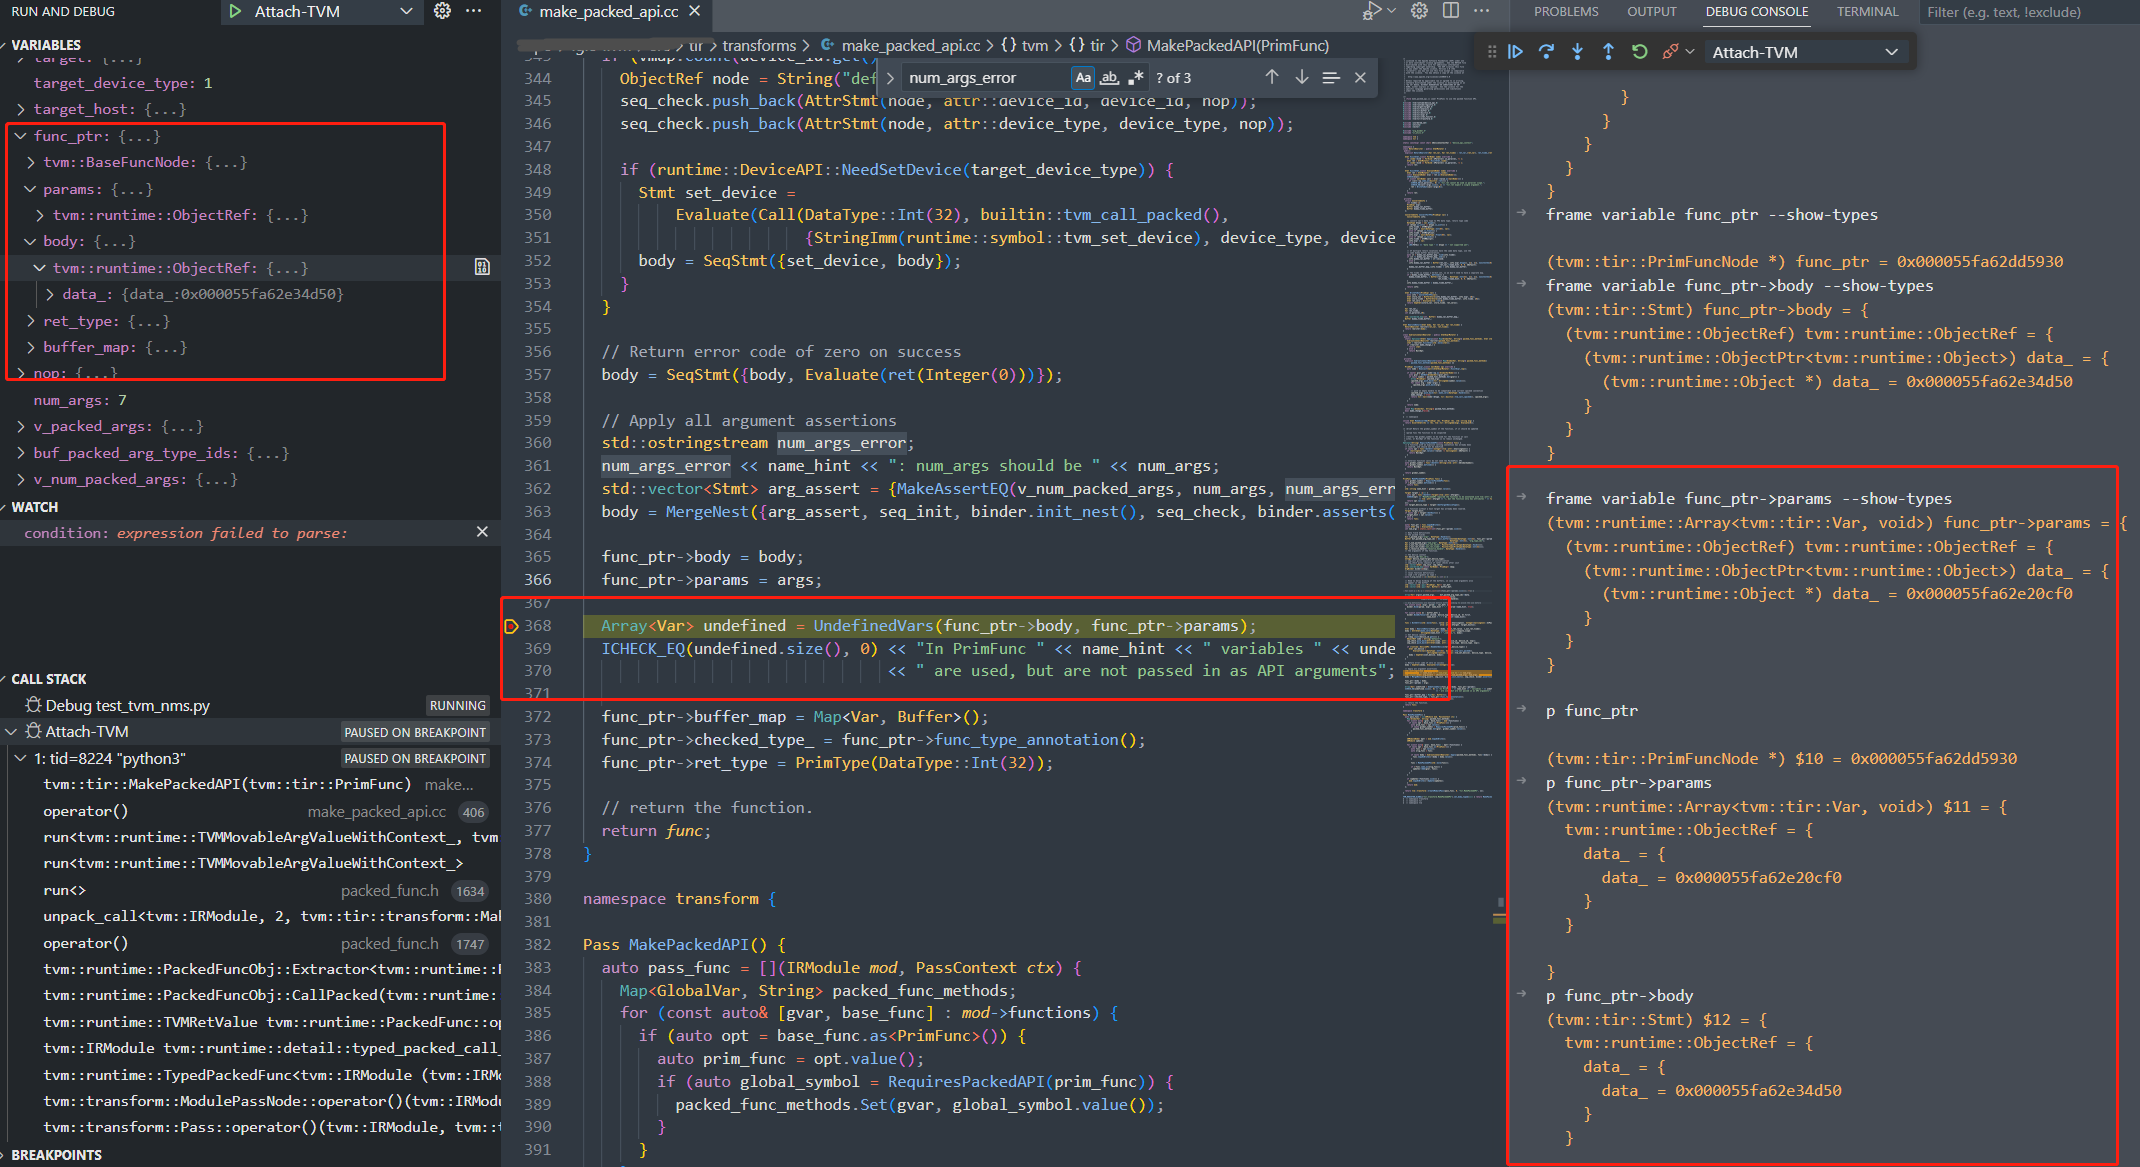Viewport: 2140px width, 1167px height.
Task: Click the Disconnect debugger plug icon
Action: pyautogui.click(x=1669, y=52)
